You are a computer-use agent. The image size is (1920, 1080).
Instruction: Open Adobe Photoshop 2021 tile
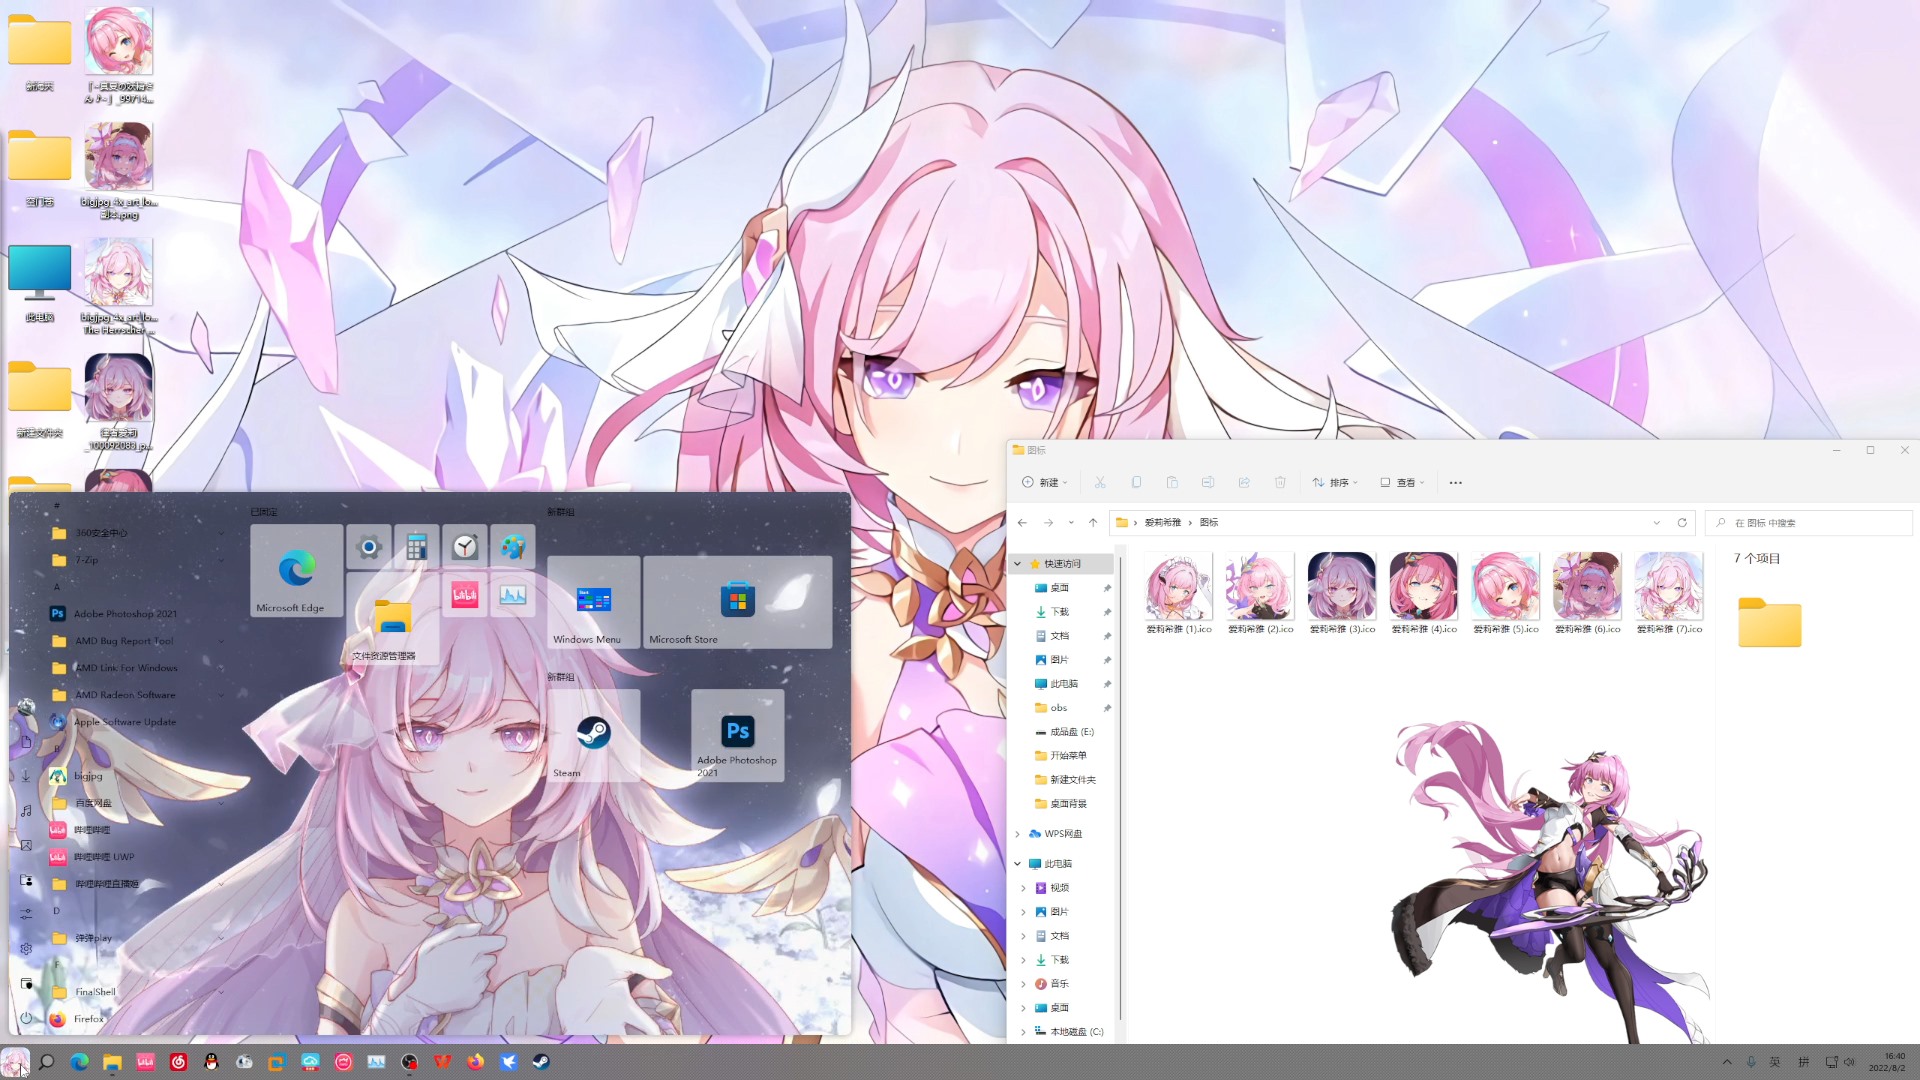point(737,736)
